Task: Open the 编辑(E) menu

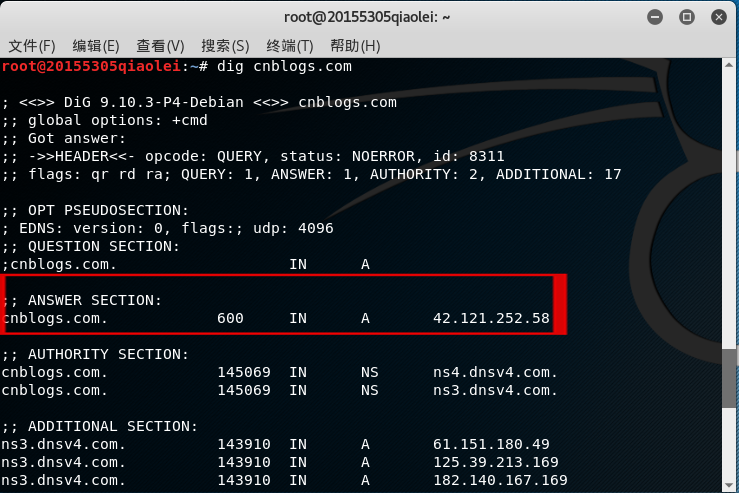Action: [x=96, y=46]
